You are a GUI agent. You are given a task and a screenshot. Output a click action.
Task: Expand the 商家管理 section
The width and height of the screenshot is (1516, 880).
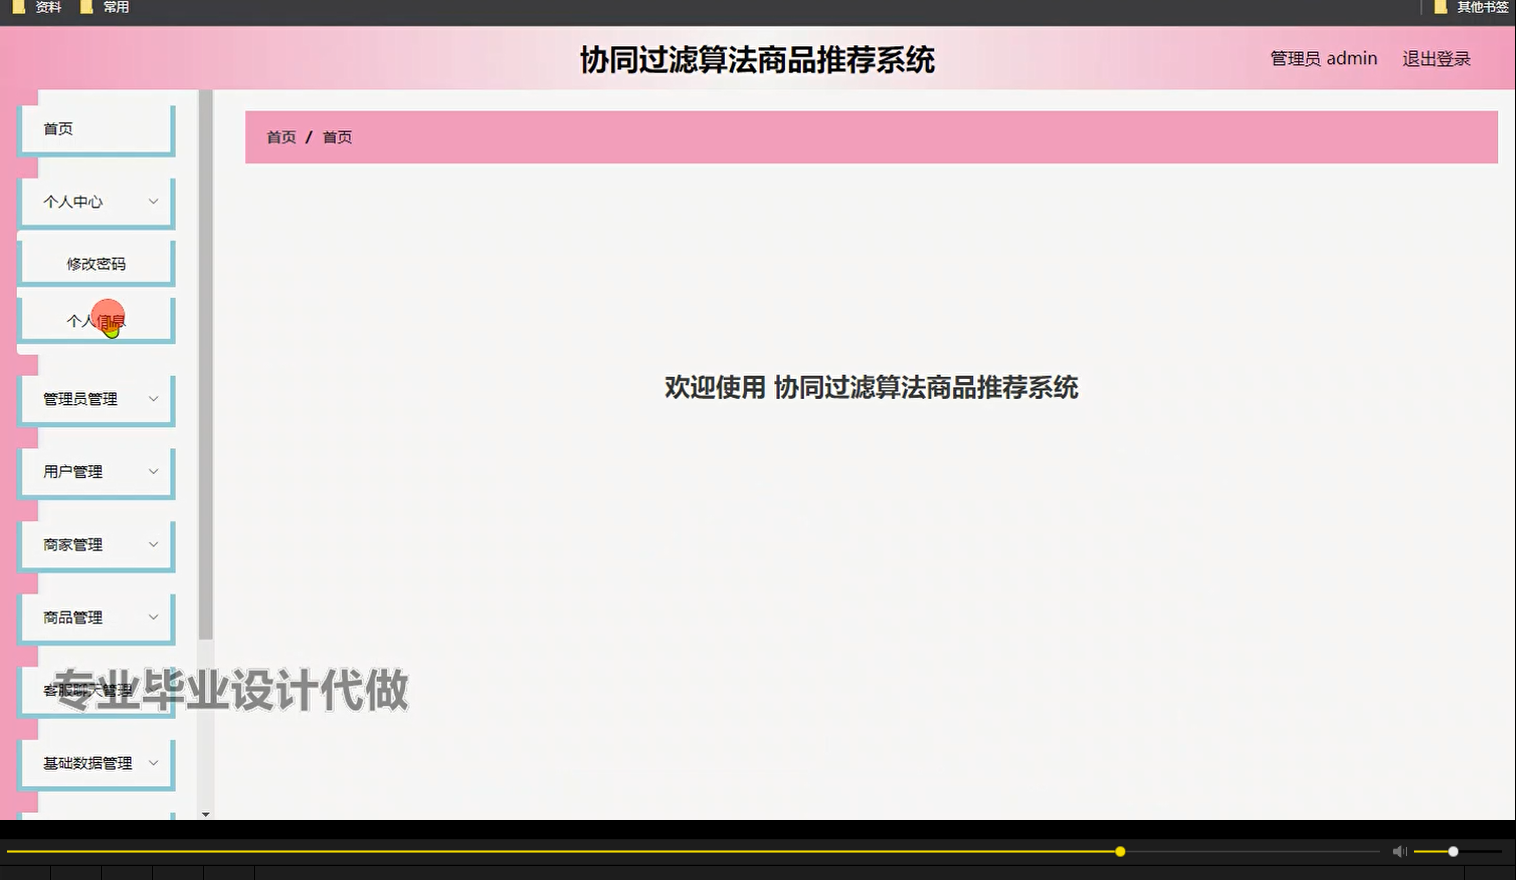(96, 544)
